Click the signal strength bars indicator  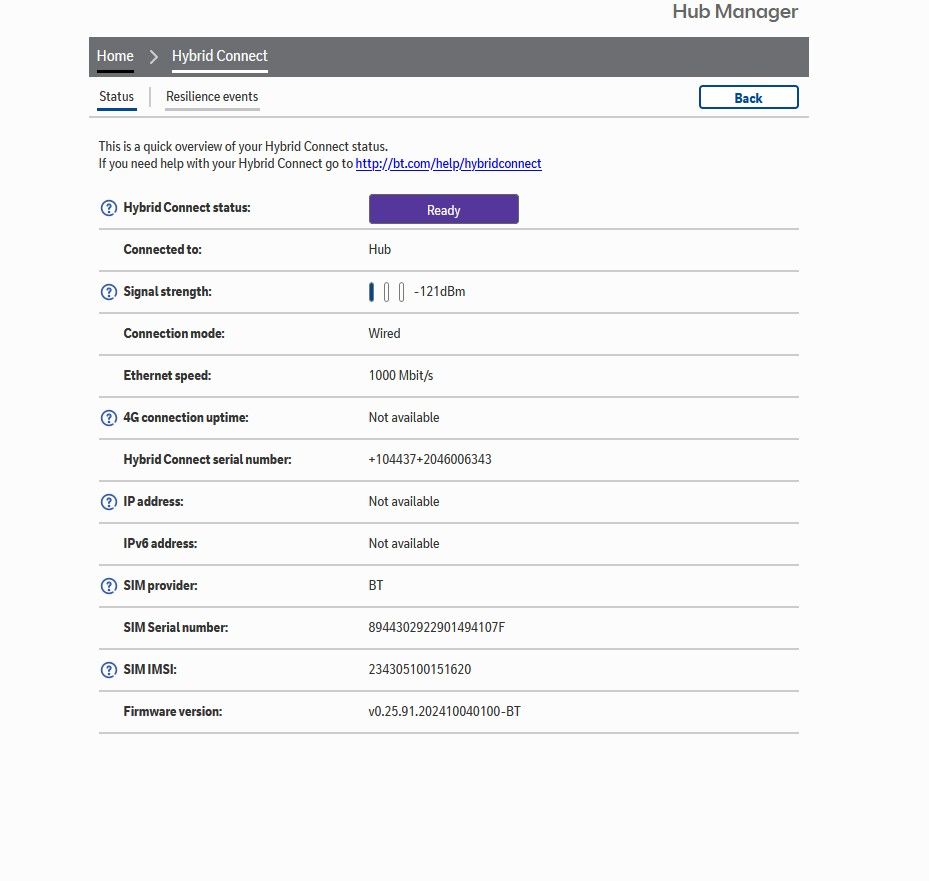(x=386, y=292)
